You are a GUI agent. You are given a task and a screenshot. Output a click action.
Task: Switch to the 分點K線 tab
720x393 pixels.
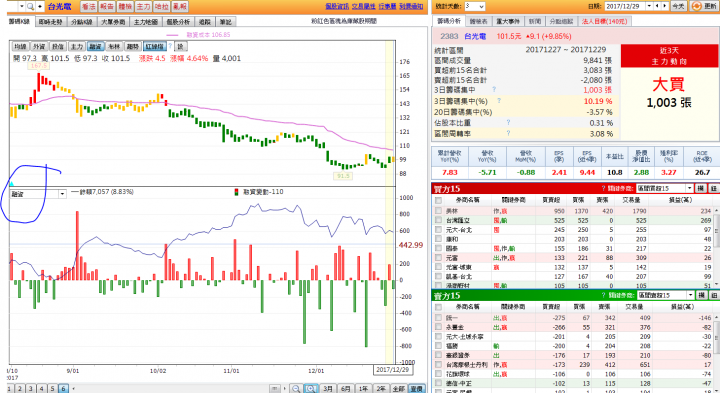82,22
